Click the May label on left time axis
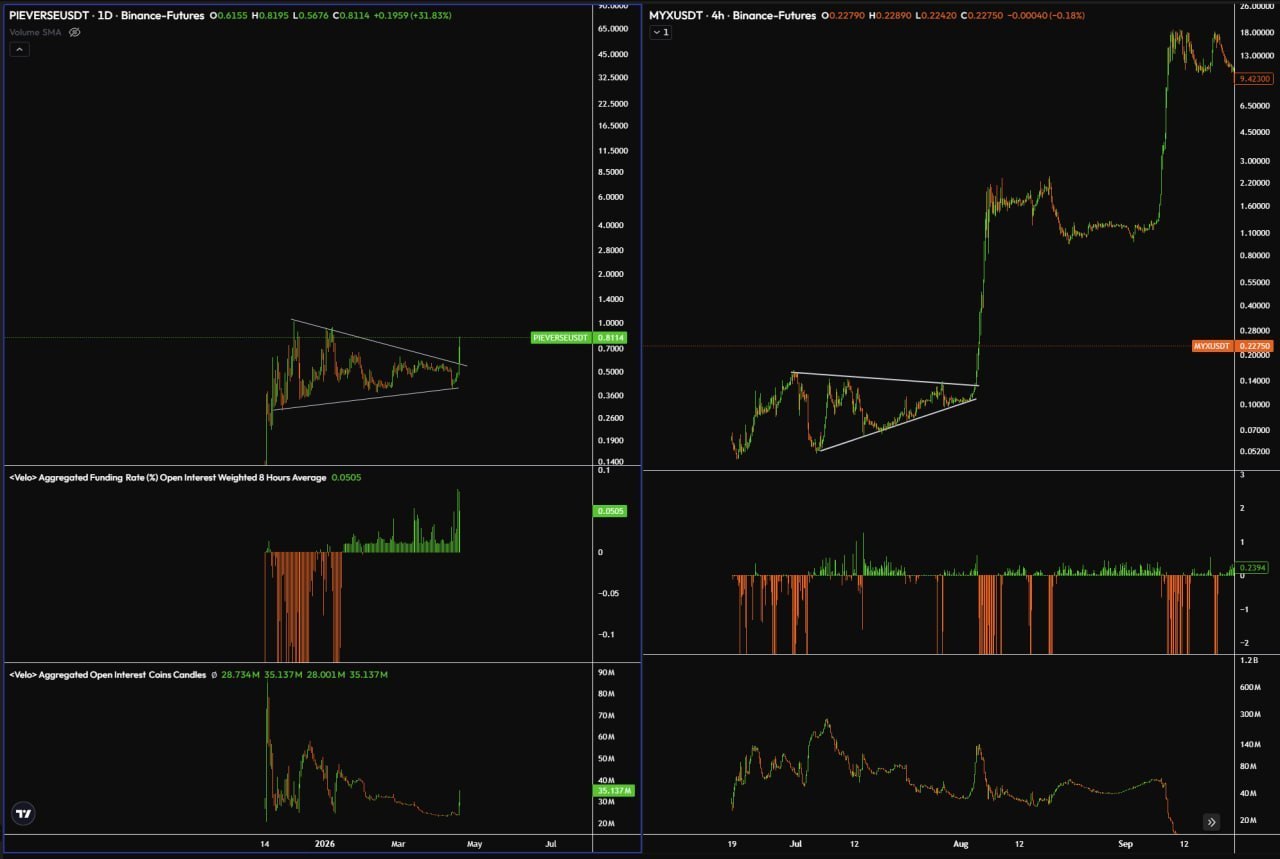The image size is (1280, 859). [474, 844]
